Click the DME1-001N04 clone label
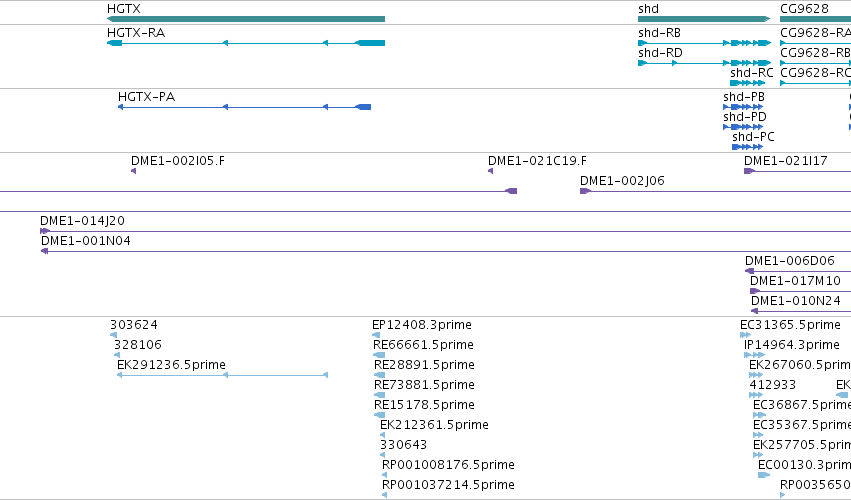This screenshot has height=500, width=851. pyautogui.click(x=86, y=241)
